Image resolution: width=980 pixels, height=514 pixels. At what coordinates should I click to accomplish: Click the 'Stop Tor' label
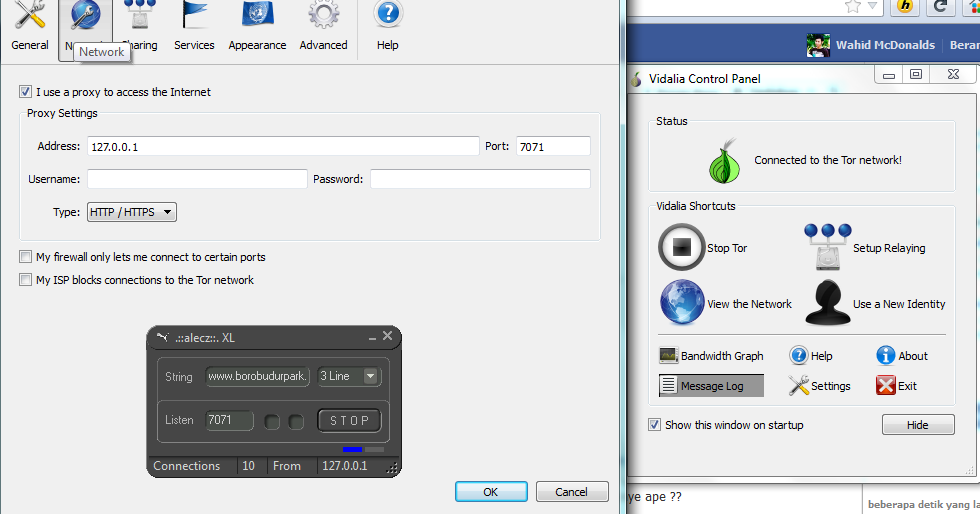(727, 248)
